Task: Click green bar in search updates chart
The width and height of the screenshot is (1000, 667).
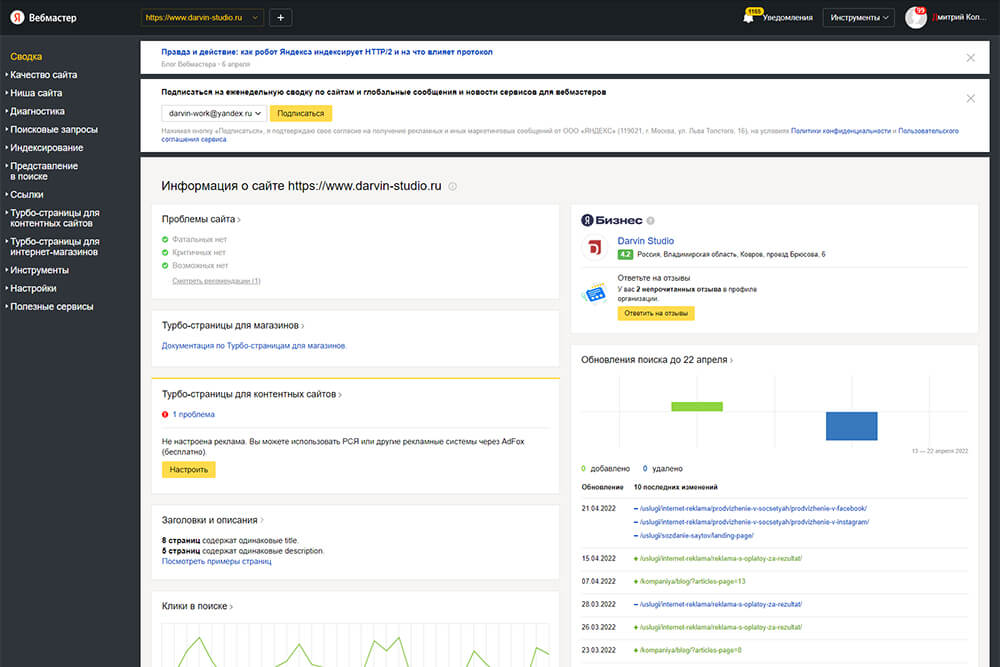Action: click(x=697, y=406)
